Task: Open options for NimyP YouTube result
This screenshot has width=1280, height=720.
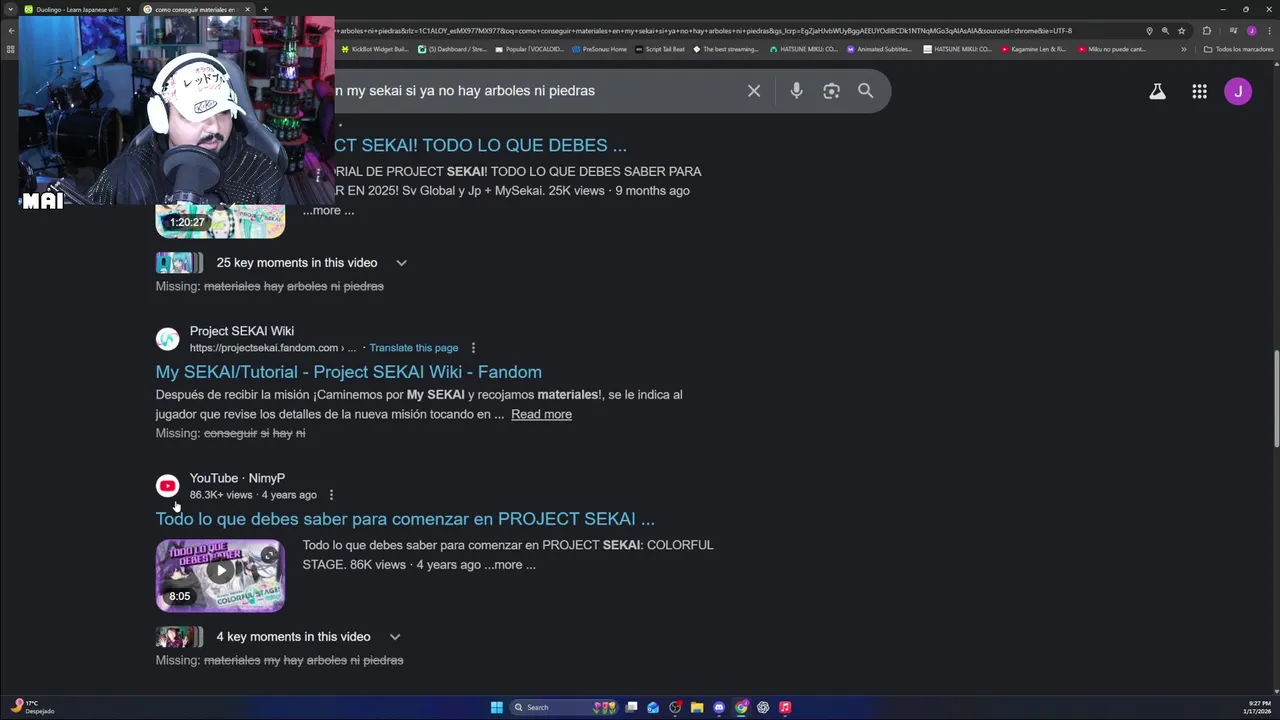Action: [331, 495]
